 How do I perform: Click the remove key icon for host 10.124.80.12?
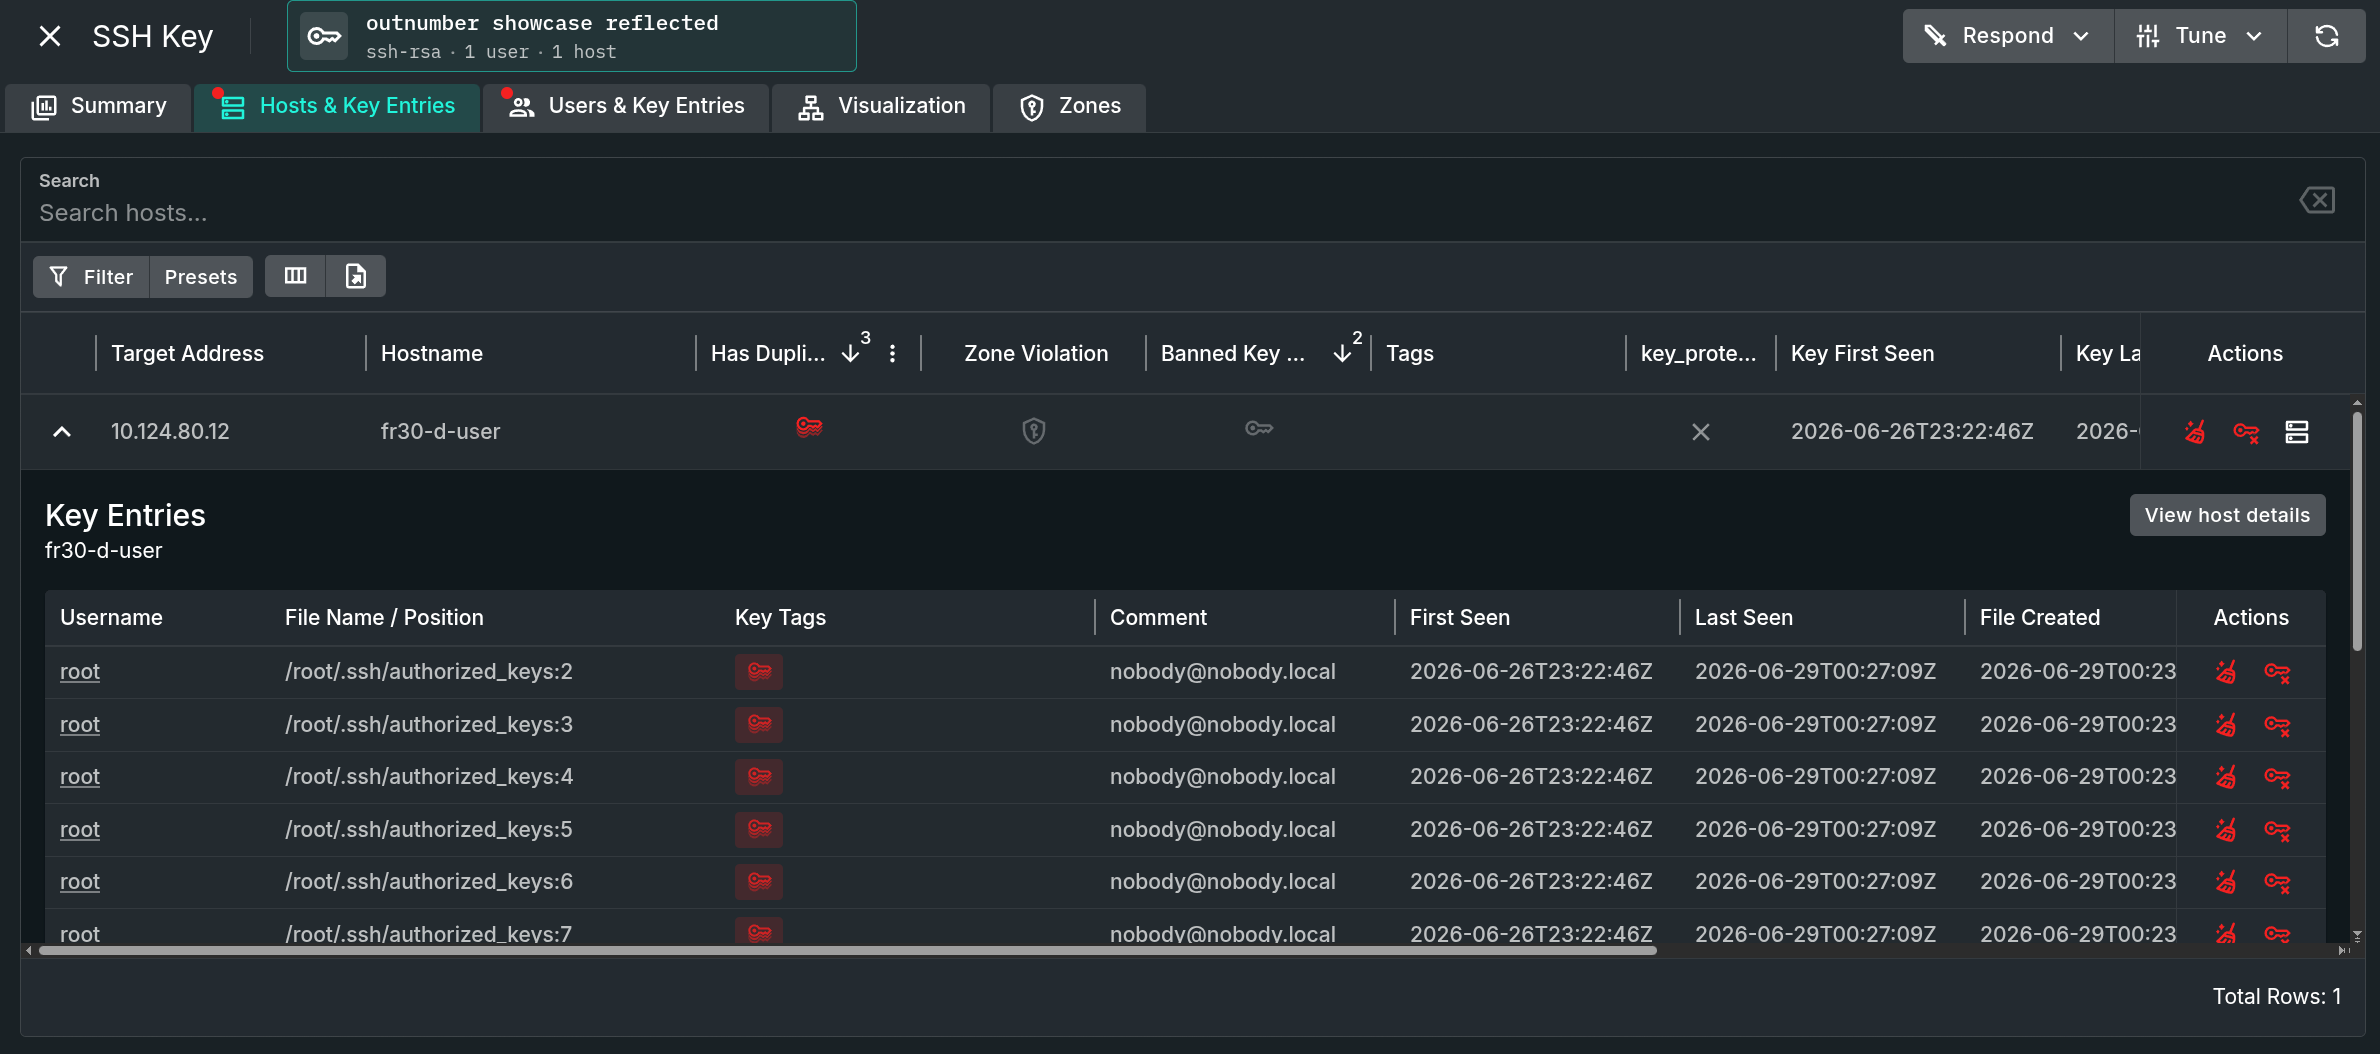coord(2246,432)
